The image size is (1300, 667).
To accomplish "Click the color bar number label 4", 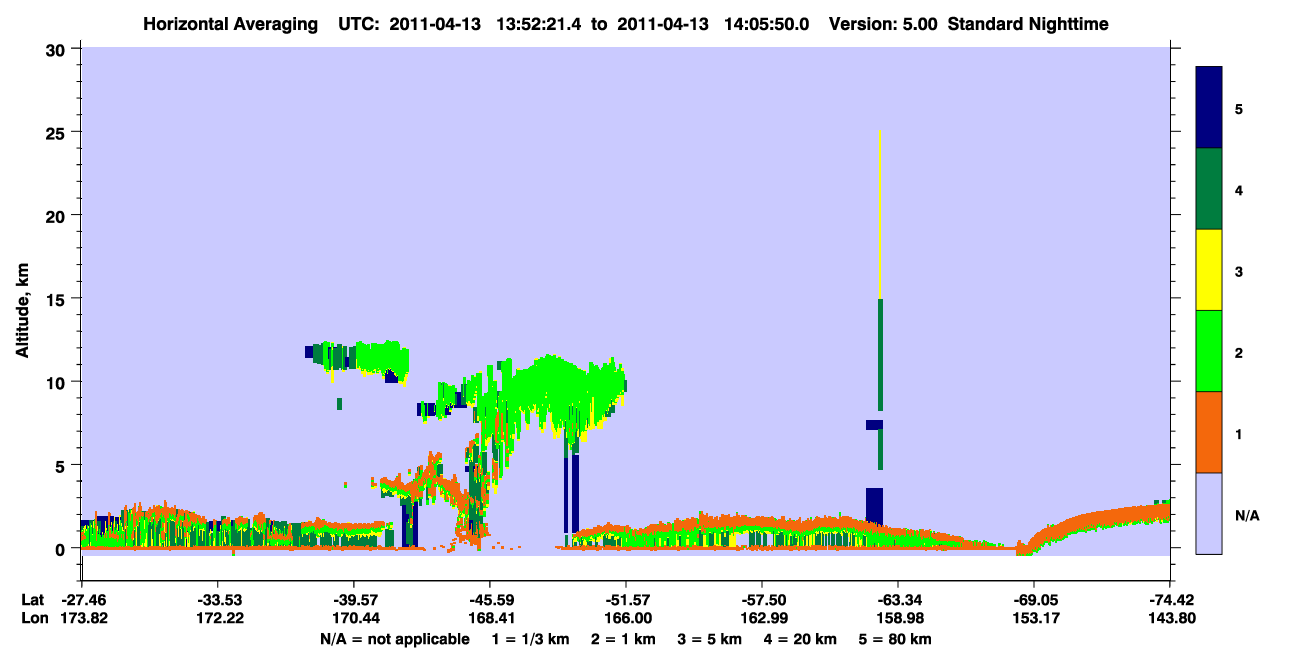I will (x=1239, y=190).
